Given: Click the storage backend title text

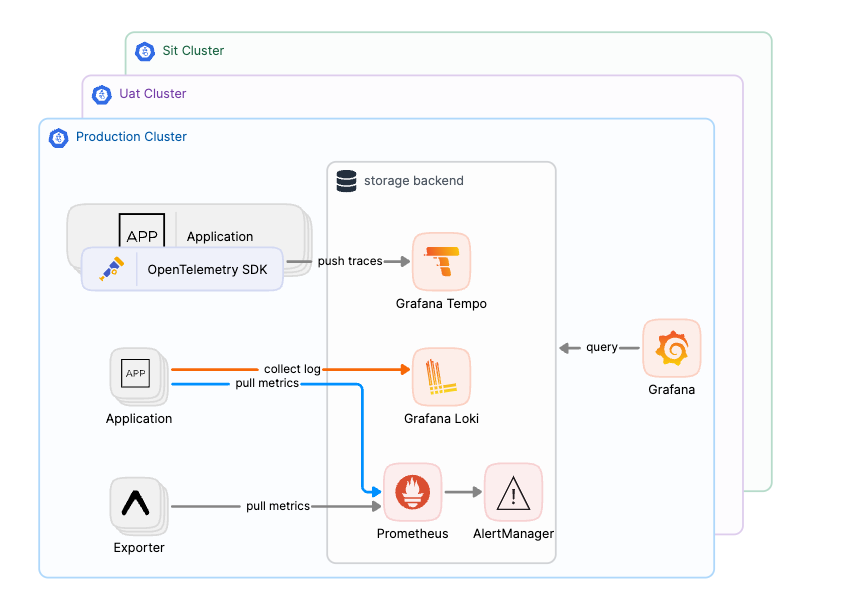Looking at the screenshot, I should [x=414, y=181].
